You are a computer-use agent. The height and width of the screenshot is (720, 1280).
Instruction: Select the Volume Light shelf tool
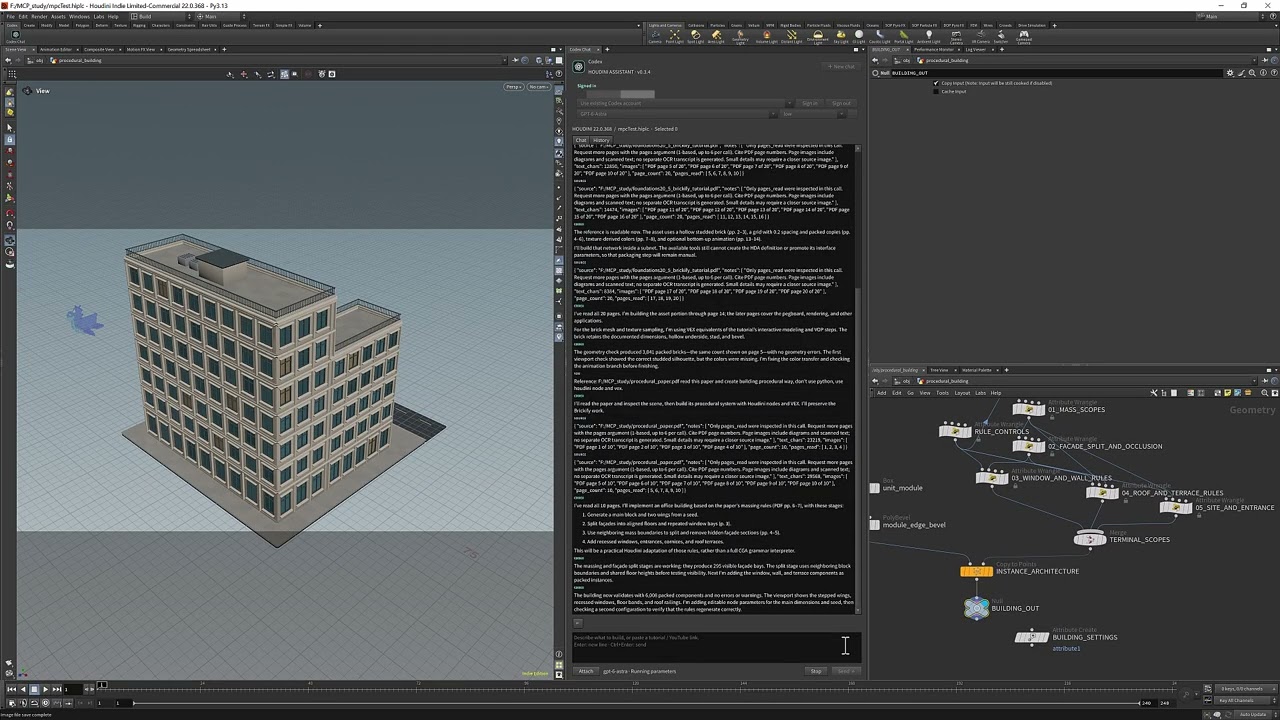coord(766,36)
